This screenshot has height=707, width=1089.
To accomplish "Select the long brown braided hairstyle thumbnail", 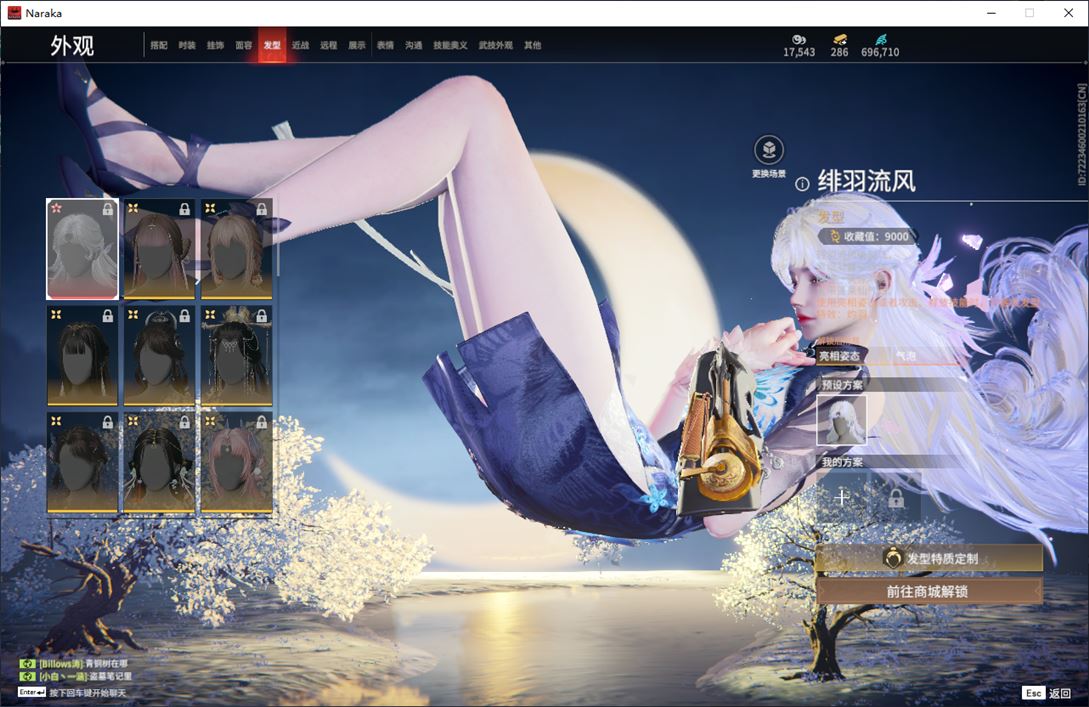I will (159, 249).
